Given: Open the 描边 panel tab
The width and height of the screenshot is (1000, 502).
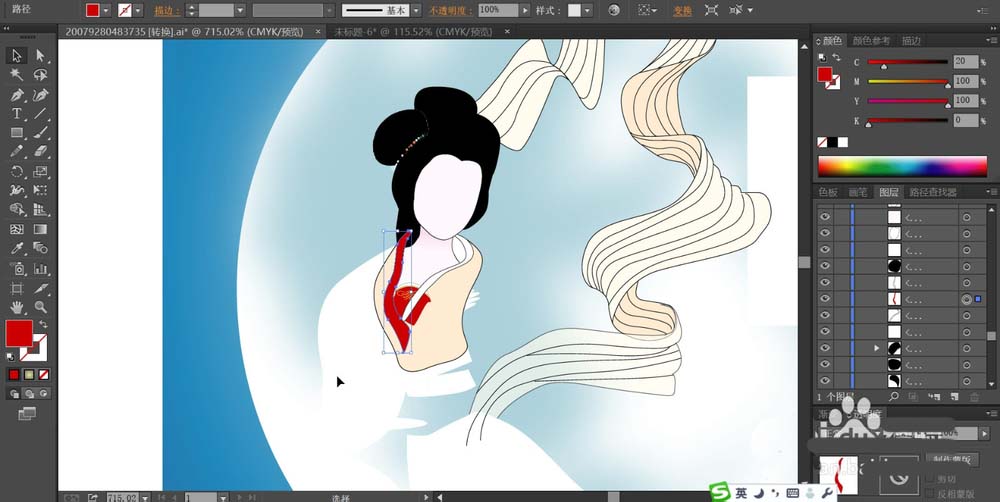Looking at the screenshot, I should coord(911,41).
